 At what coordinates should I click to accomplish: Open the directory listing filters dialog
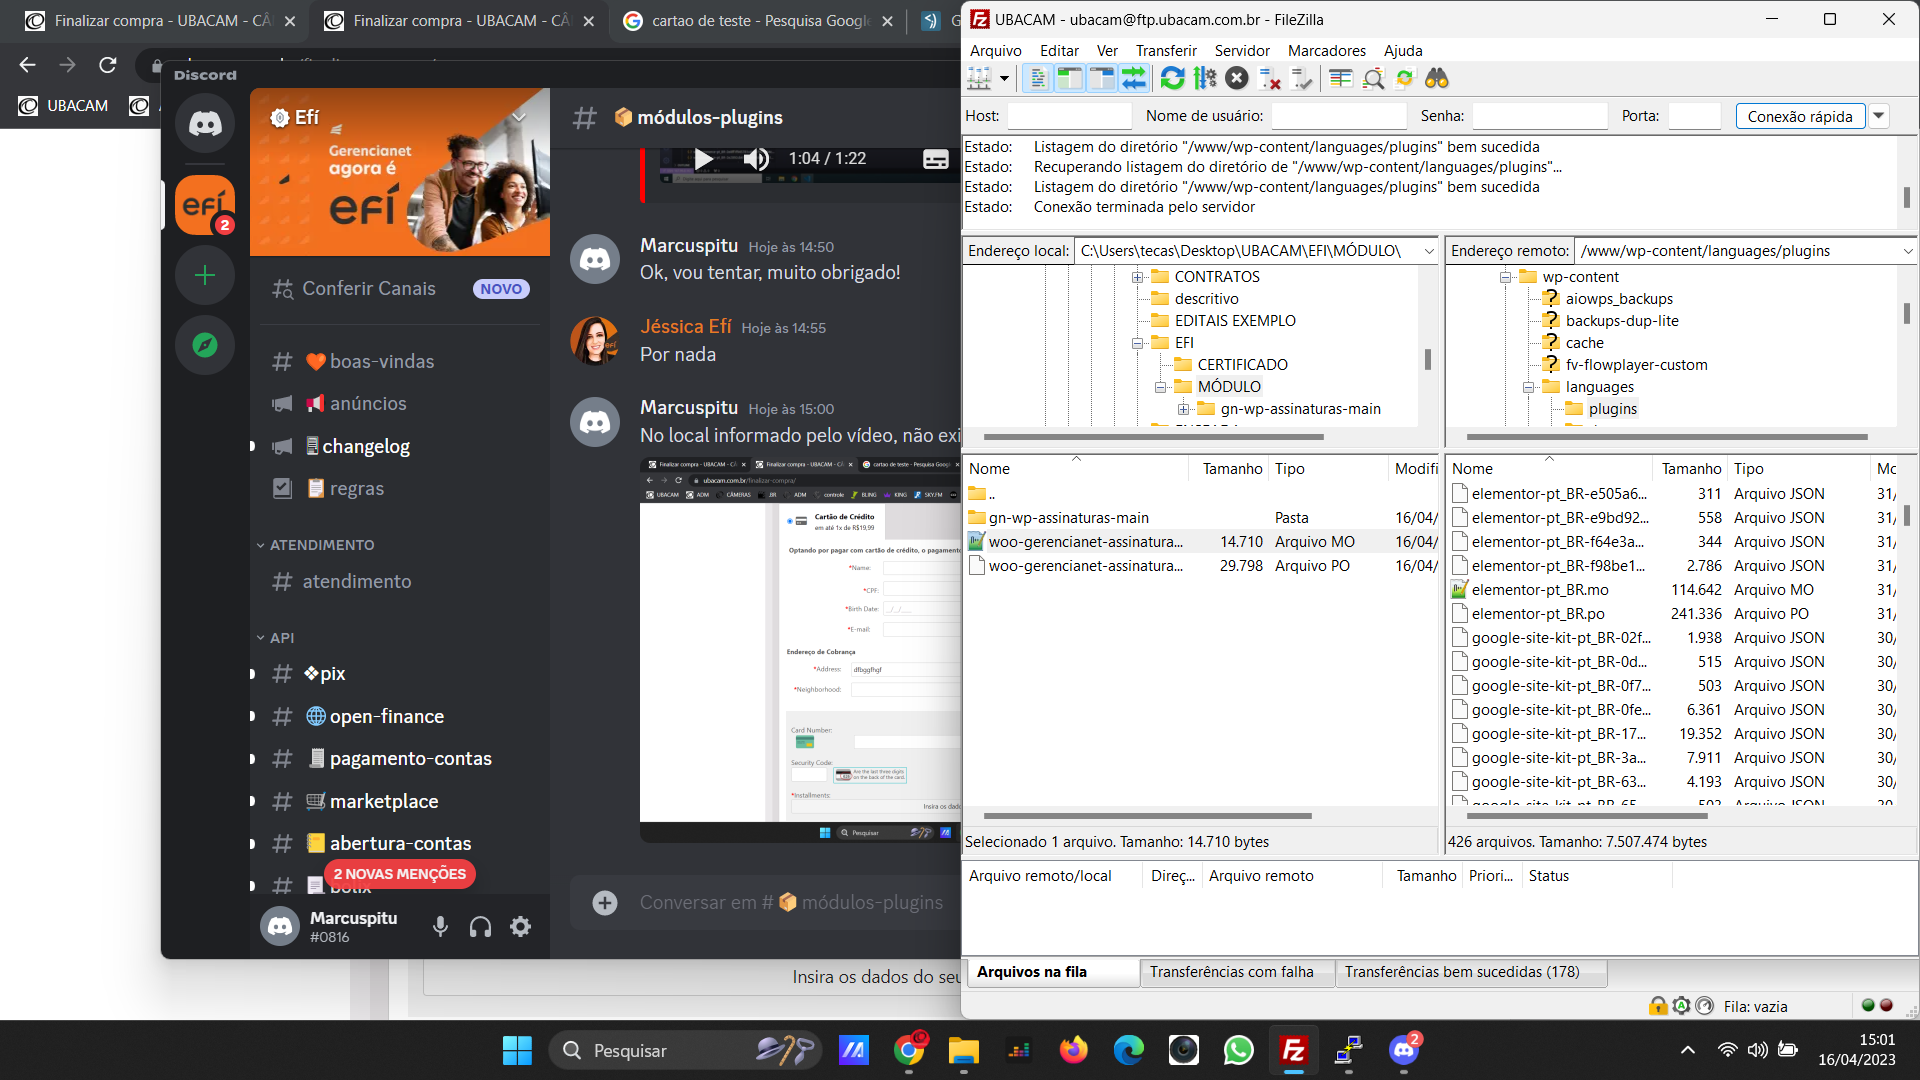pyautogui.click(x=1341, y=78)
